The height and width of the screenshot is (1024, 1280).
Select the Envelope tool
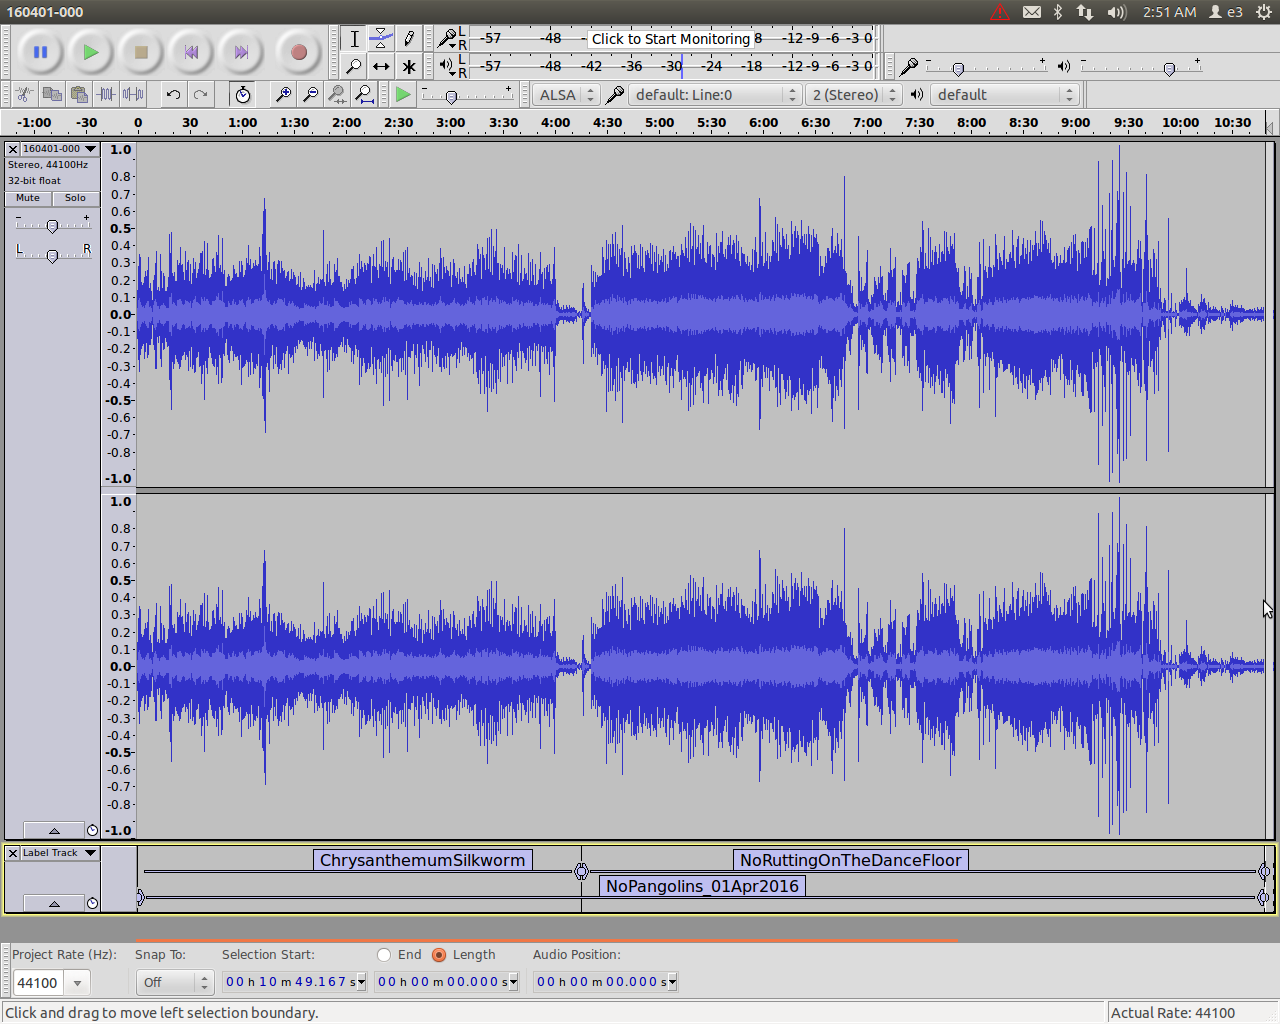(x=381, y=39)
